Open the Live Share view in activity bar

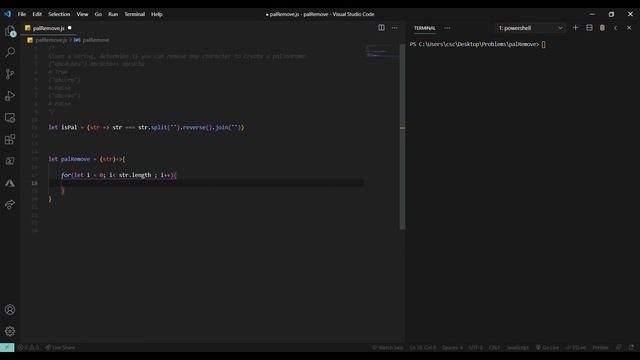(10, 204)
